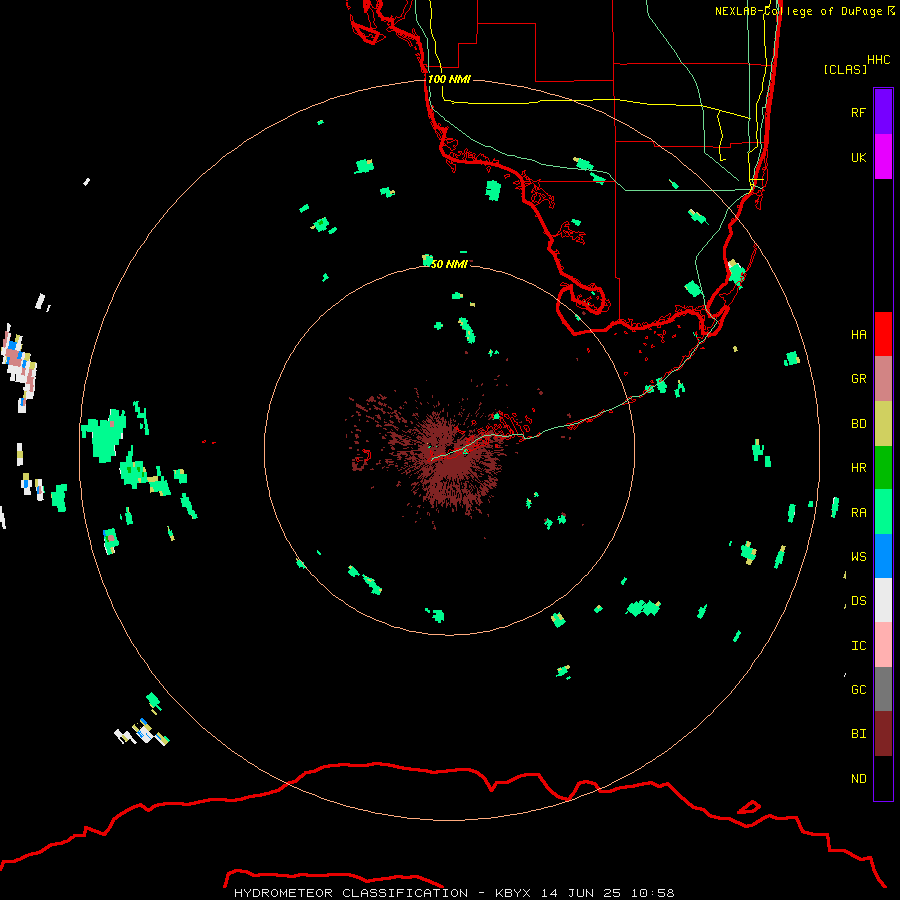
Task: Select the IC ice crystals pink swatch
Action: pos(883,645)
